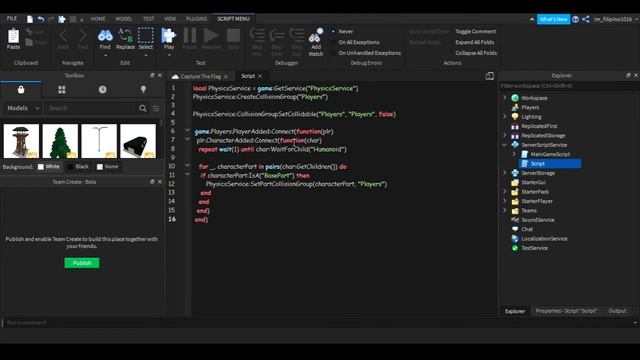Click Expand All Folds action
This screenshot has height=360, width=640.
click(x=474, y=42)
